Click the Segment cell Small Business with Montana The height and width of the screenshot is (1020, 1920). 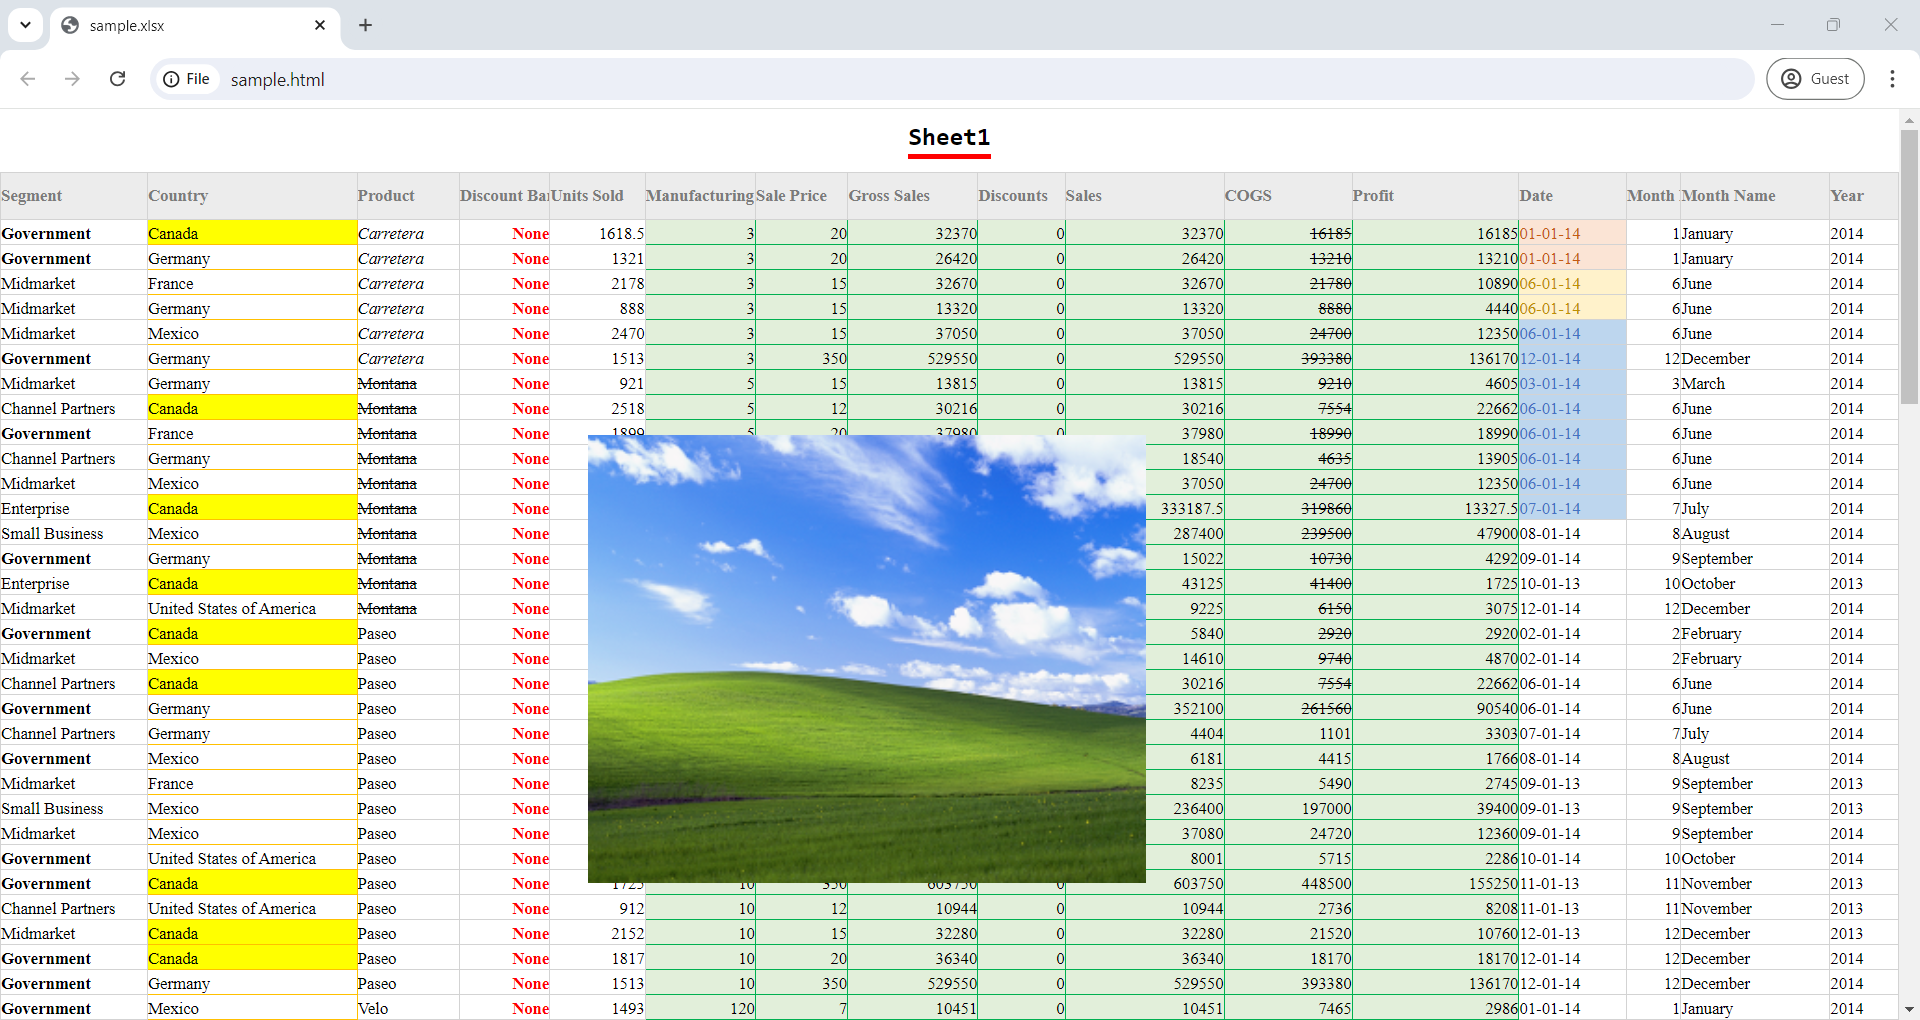[x=74, y=533]
